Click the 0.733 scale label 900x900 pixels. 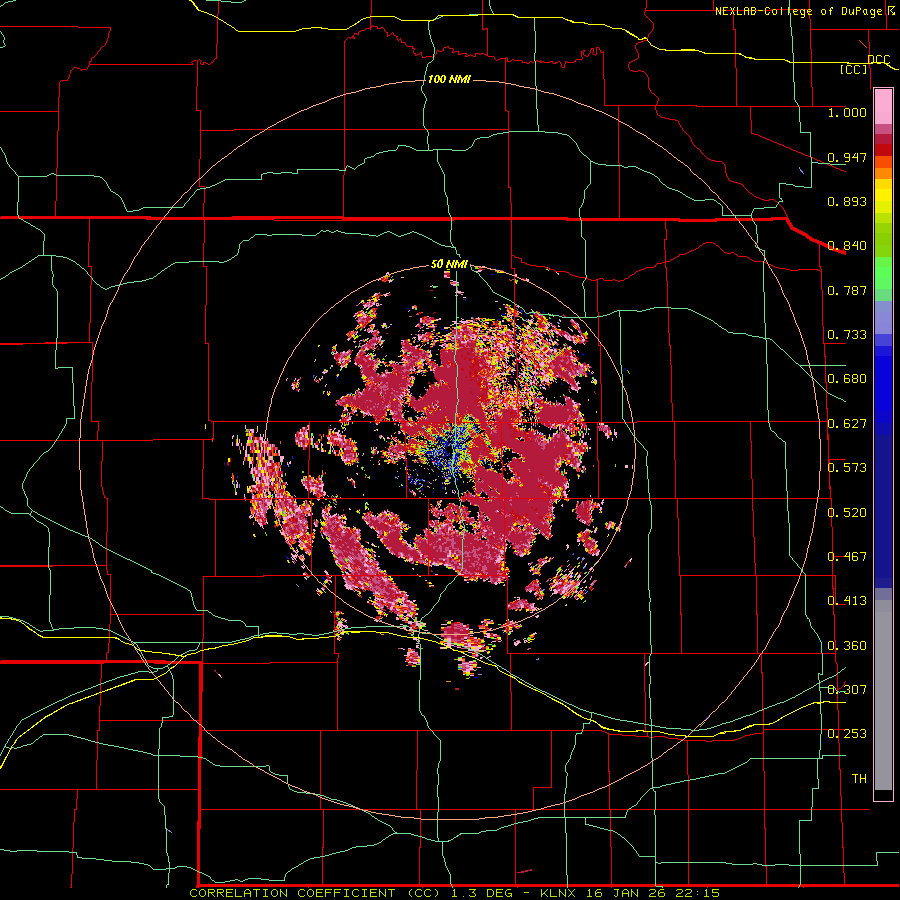coord(847,335)
